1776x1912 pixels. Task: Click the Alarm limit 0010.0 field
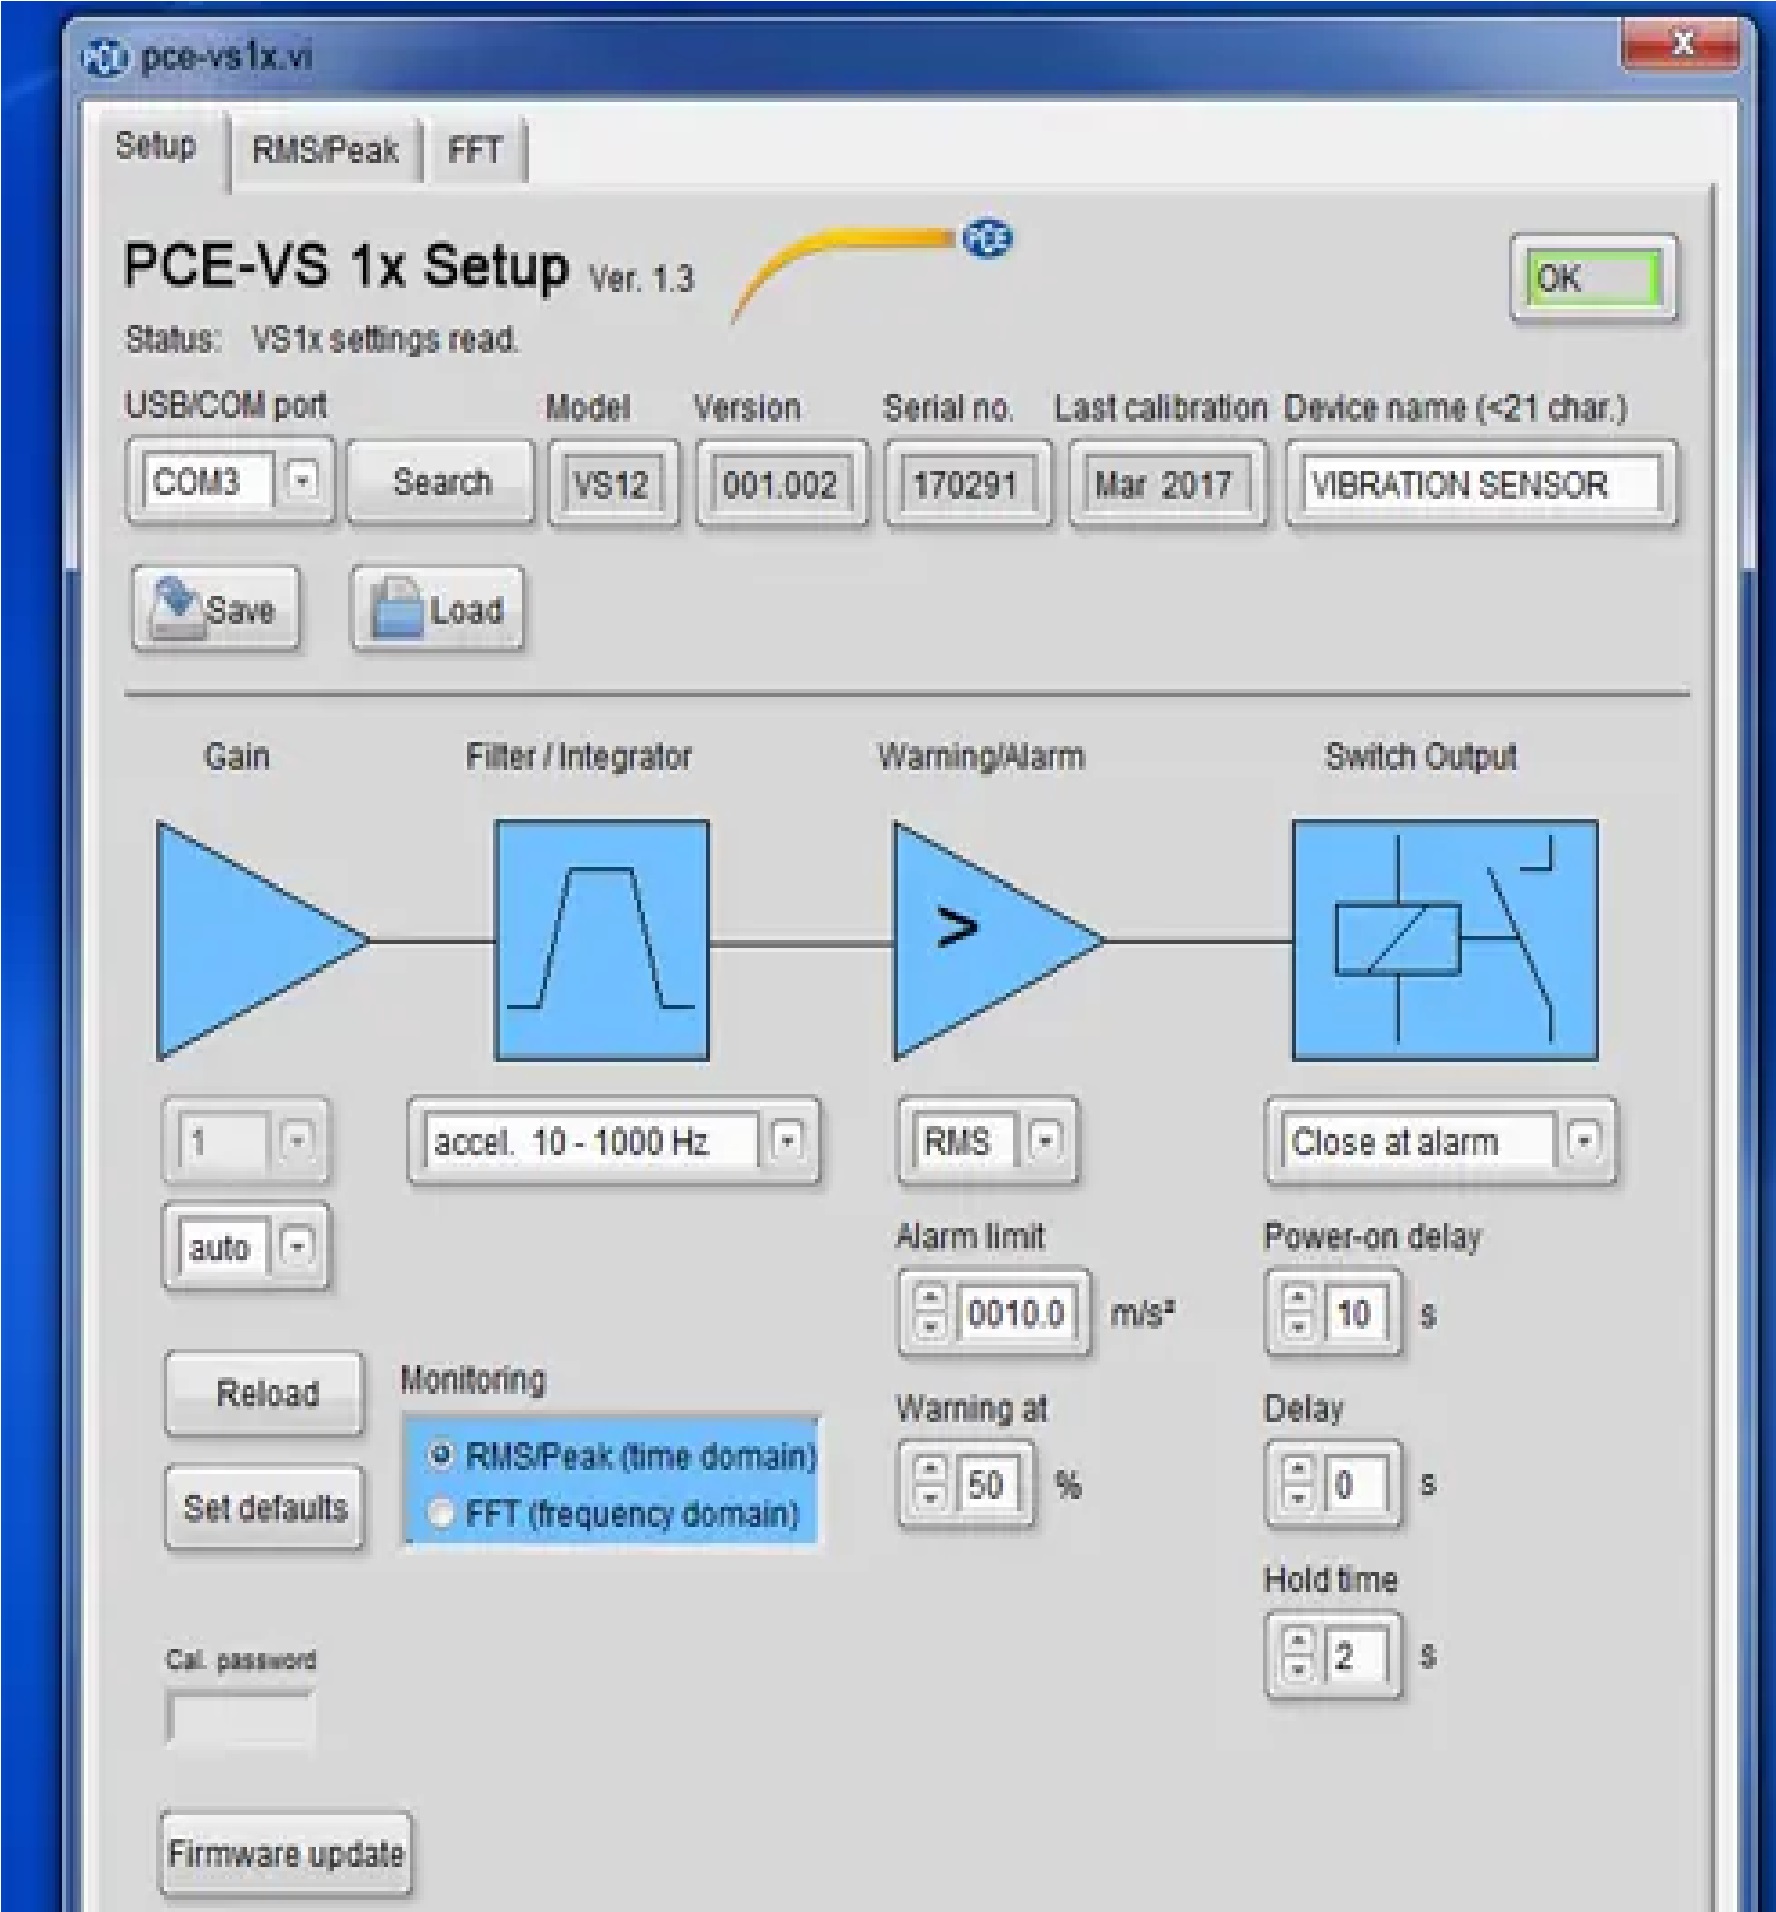pyautogui.click(x=1017, y=1312)
